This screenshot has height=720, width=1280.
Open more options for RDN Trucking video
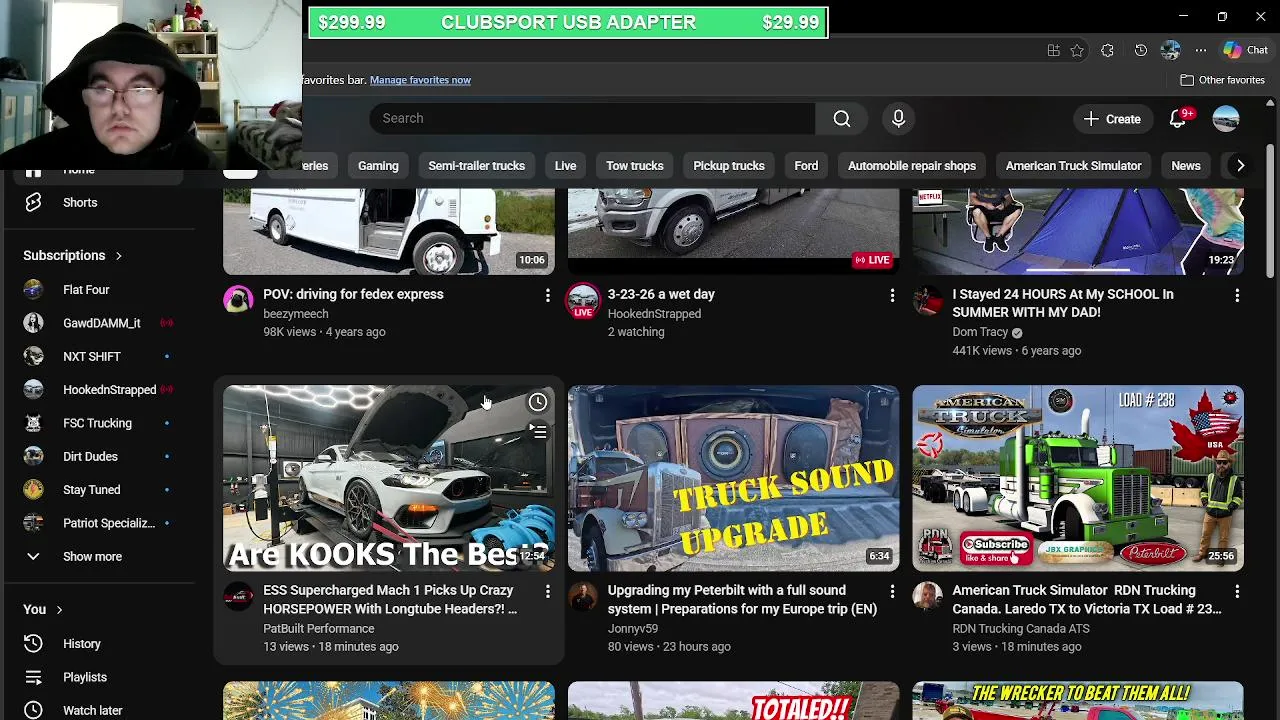1237,591
